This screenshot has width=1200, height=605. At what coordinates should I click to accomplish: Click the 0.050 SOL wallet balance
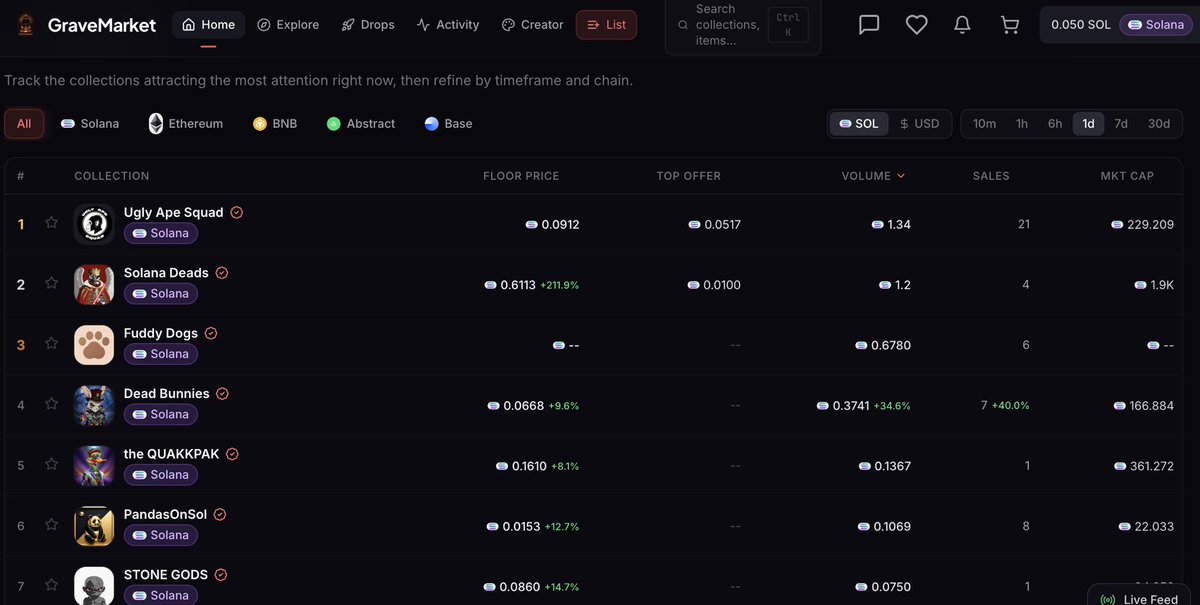click(x=1081, y=25)
